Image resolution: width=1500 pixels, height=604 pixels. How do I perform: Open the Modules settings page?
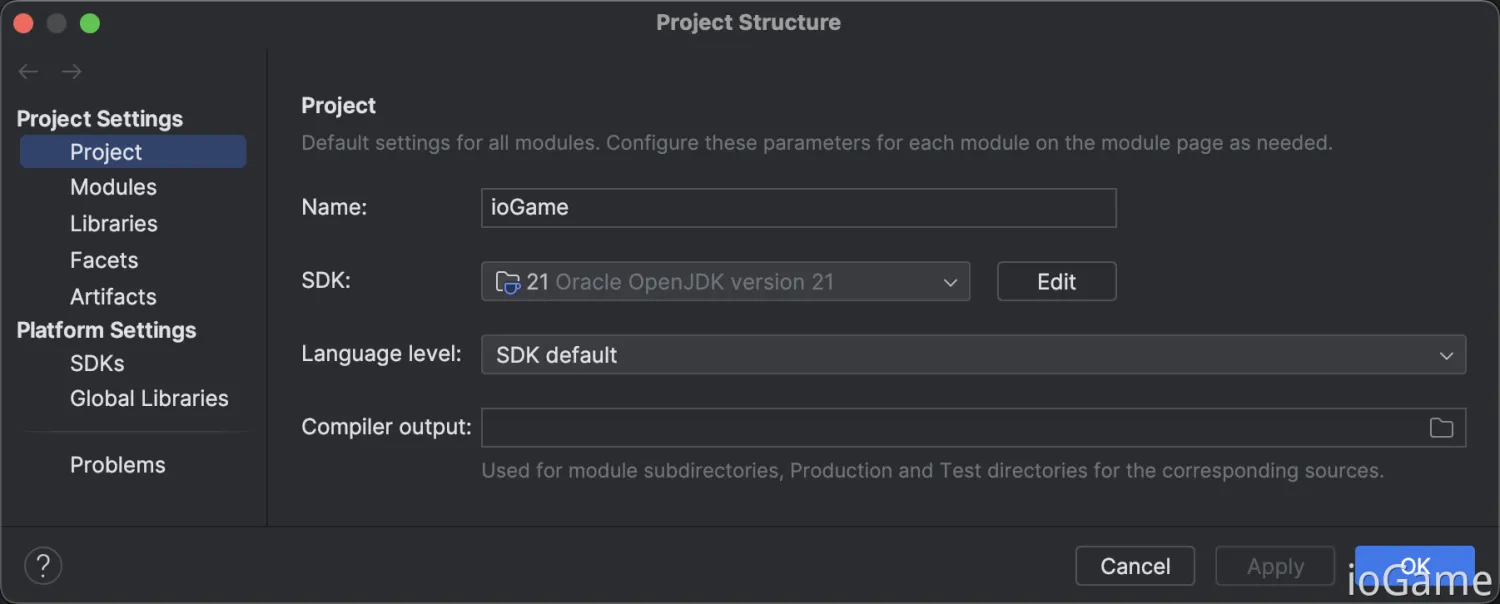click(113, 187)
